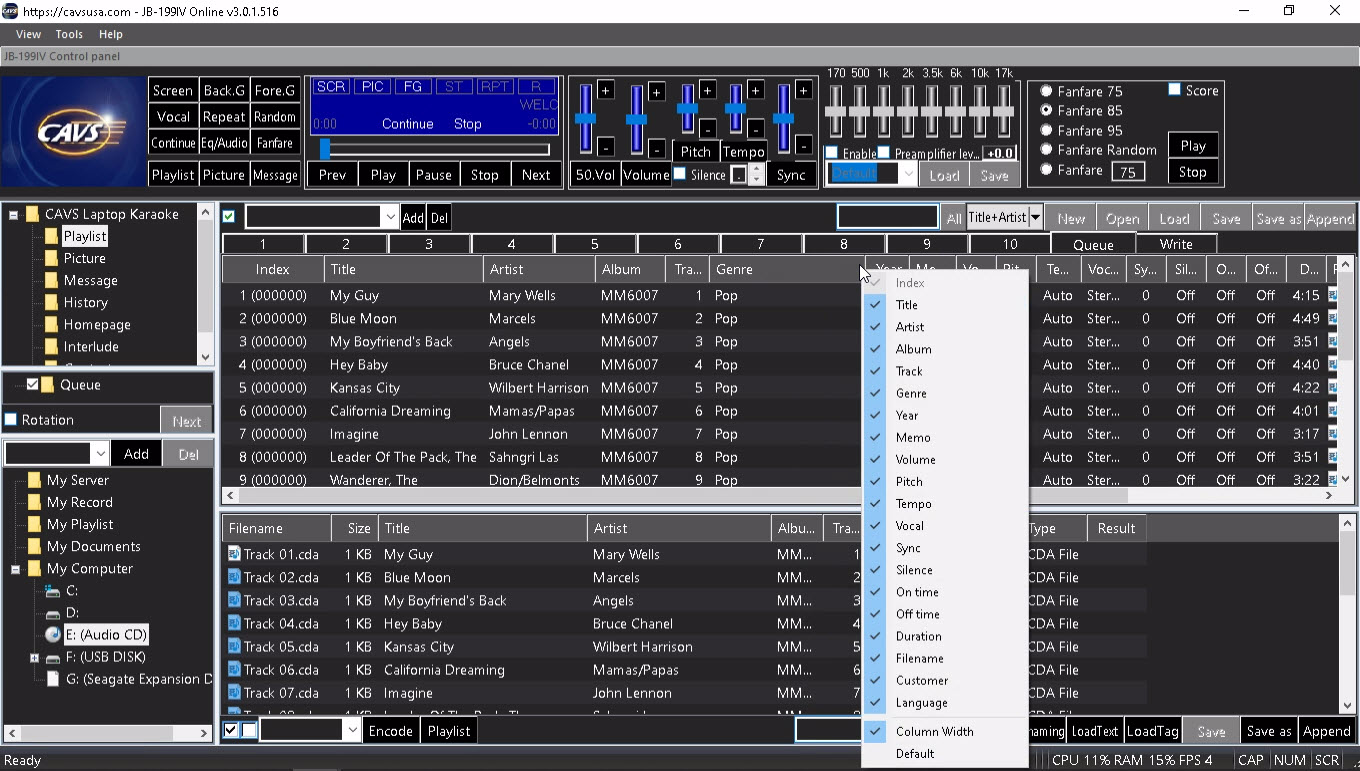Open the playlist name combo box arrow
The height and width of the screenshot is (771, 1360).
pyautogui.click(x=389, y=217)
